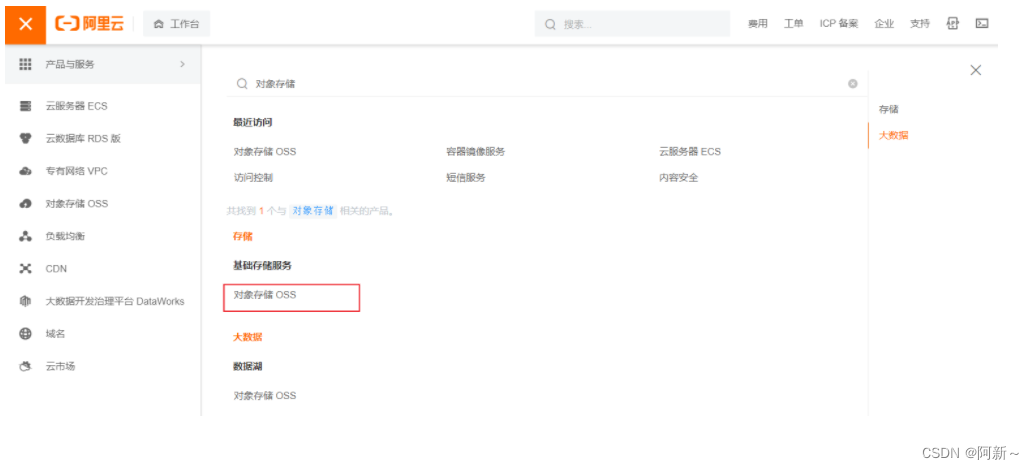The image size is (1034, 469).
Task: Open 容器镜像服务 under 最近访问
Action: pos(475,152)
